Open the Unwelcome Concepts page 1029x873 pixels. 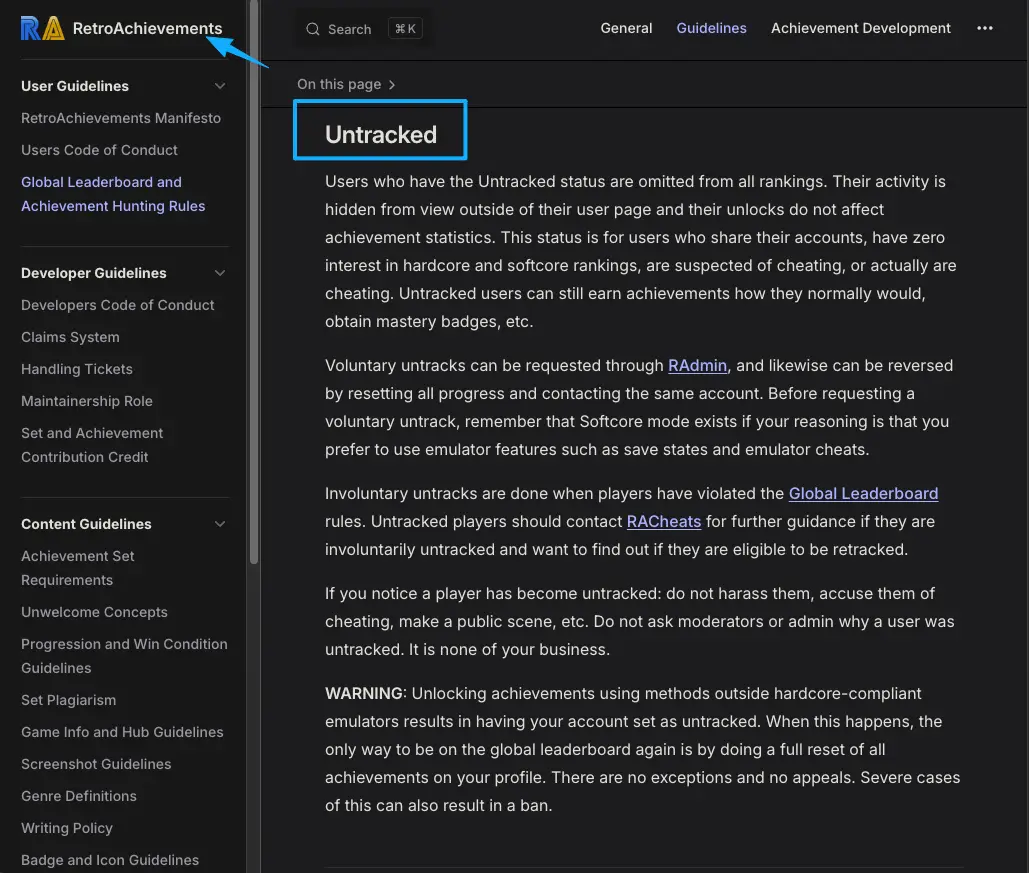coord(94,612)
